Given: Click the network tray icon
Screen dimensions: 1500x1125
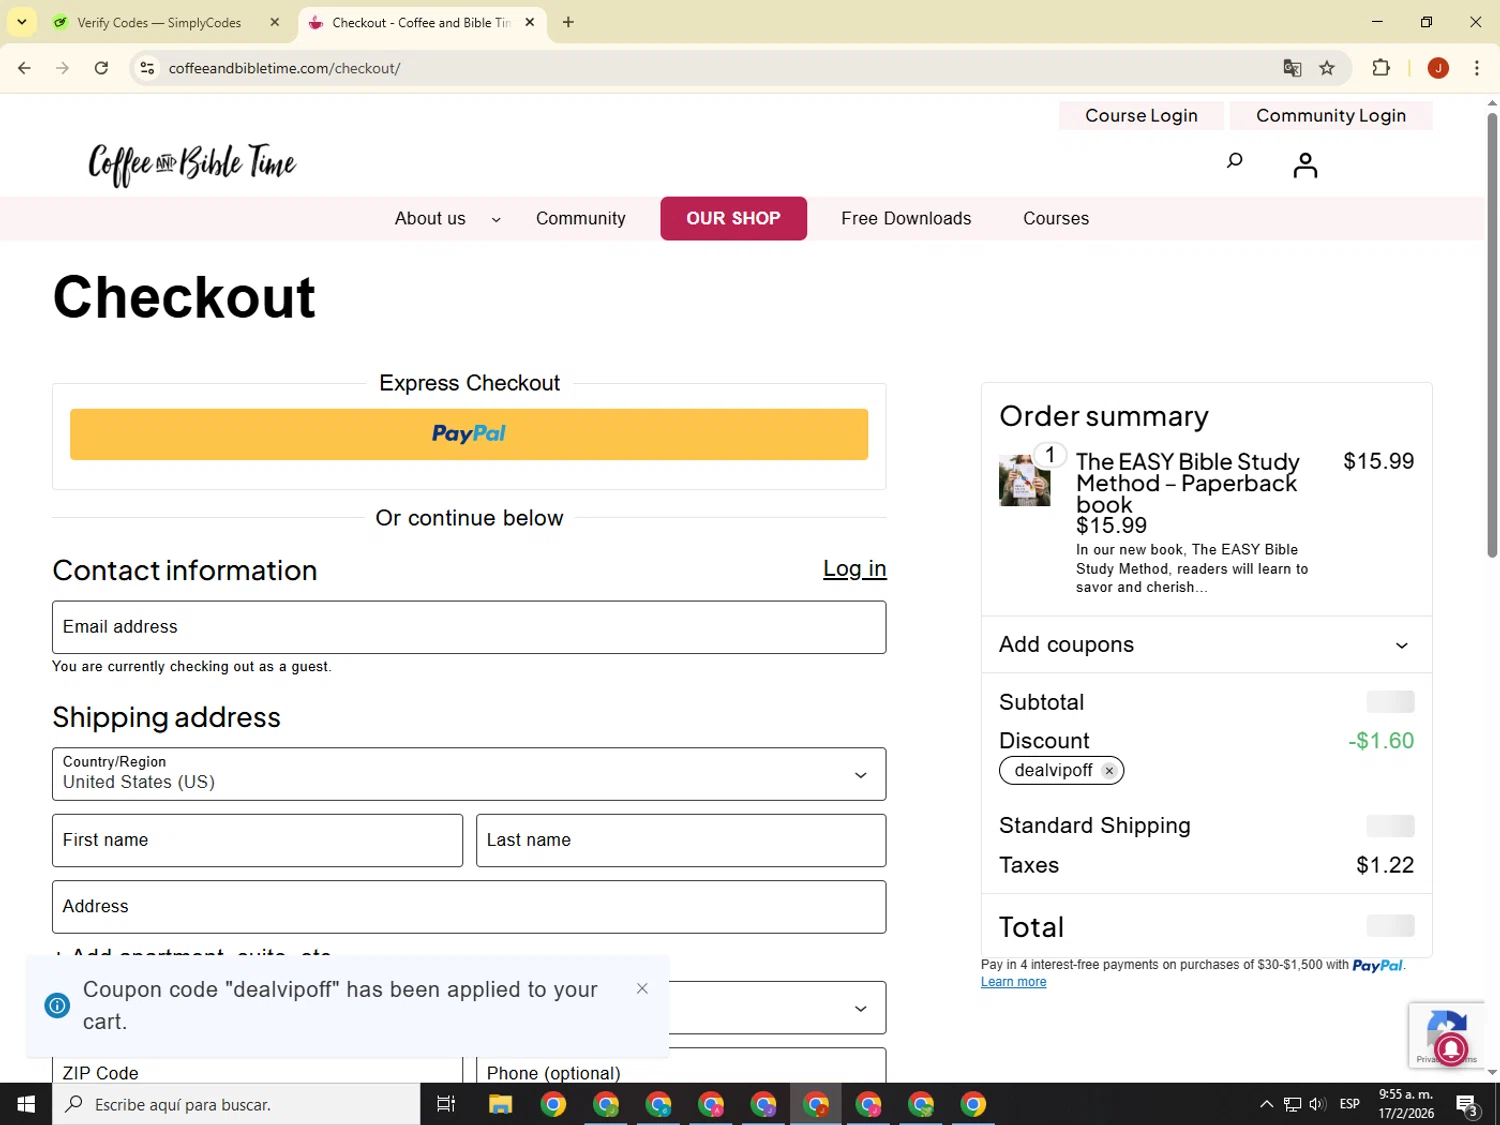Looking at the screenshot, I should [x=1293, y=1104].
